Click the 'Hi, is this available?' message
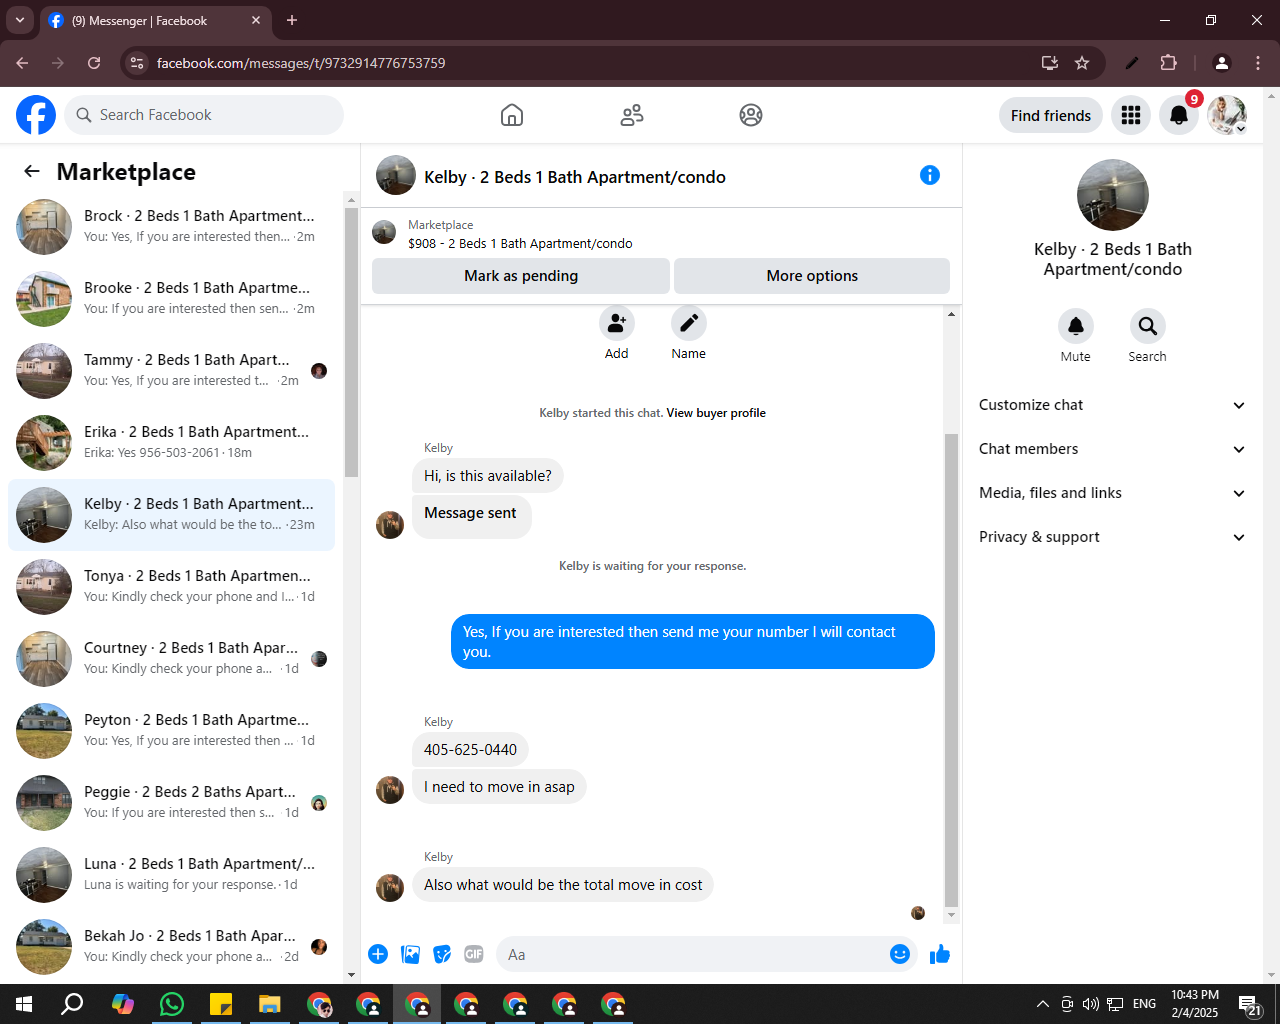This screenshot has height=1024, width=1280. pos(488,476)
